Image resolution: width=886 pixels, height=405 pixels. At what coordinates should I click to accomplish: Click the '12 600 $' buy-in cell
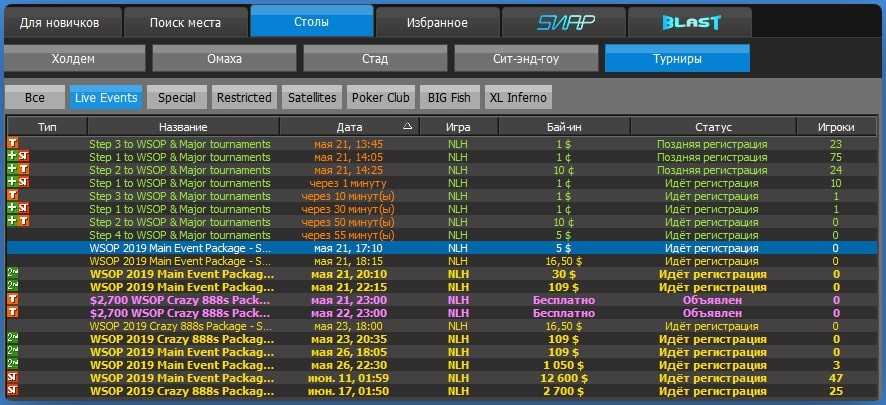(564, 378)
